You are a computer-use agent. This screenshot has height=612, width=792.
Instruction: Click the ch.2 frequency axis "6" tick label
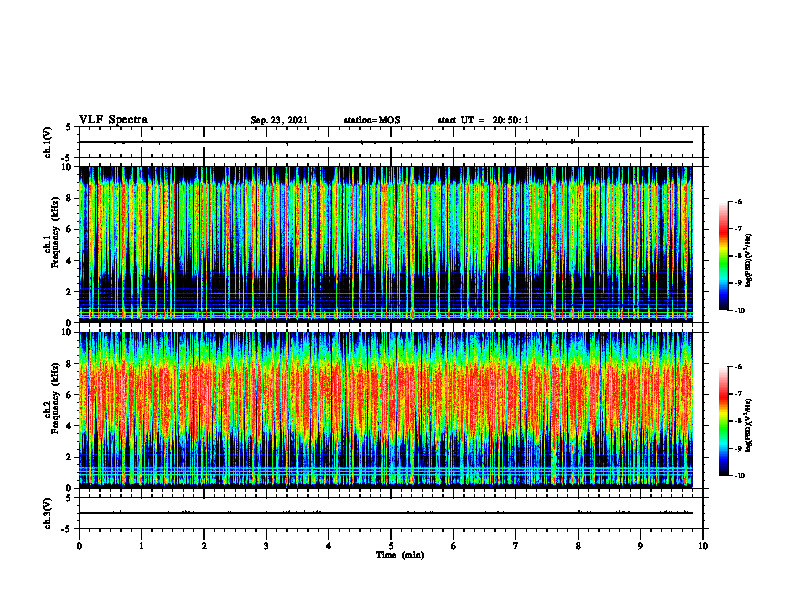[x=70, y=395]
